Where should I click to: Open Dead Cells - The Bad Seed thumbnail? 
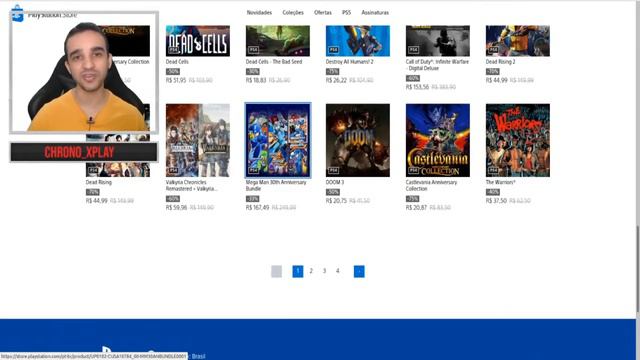(x=278, y=41)
